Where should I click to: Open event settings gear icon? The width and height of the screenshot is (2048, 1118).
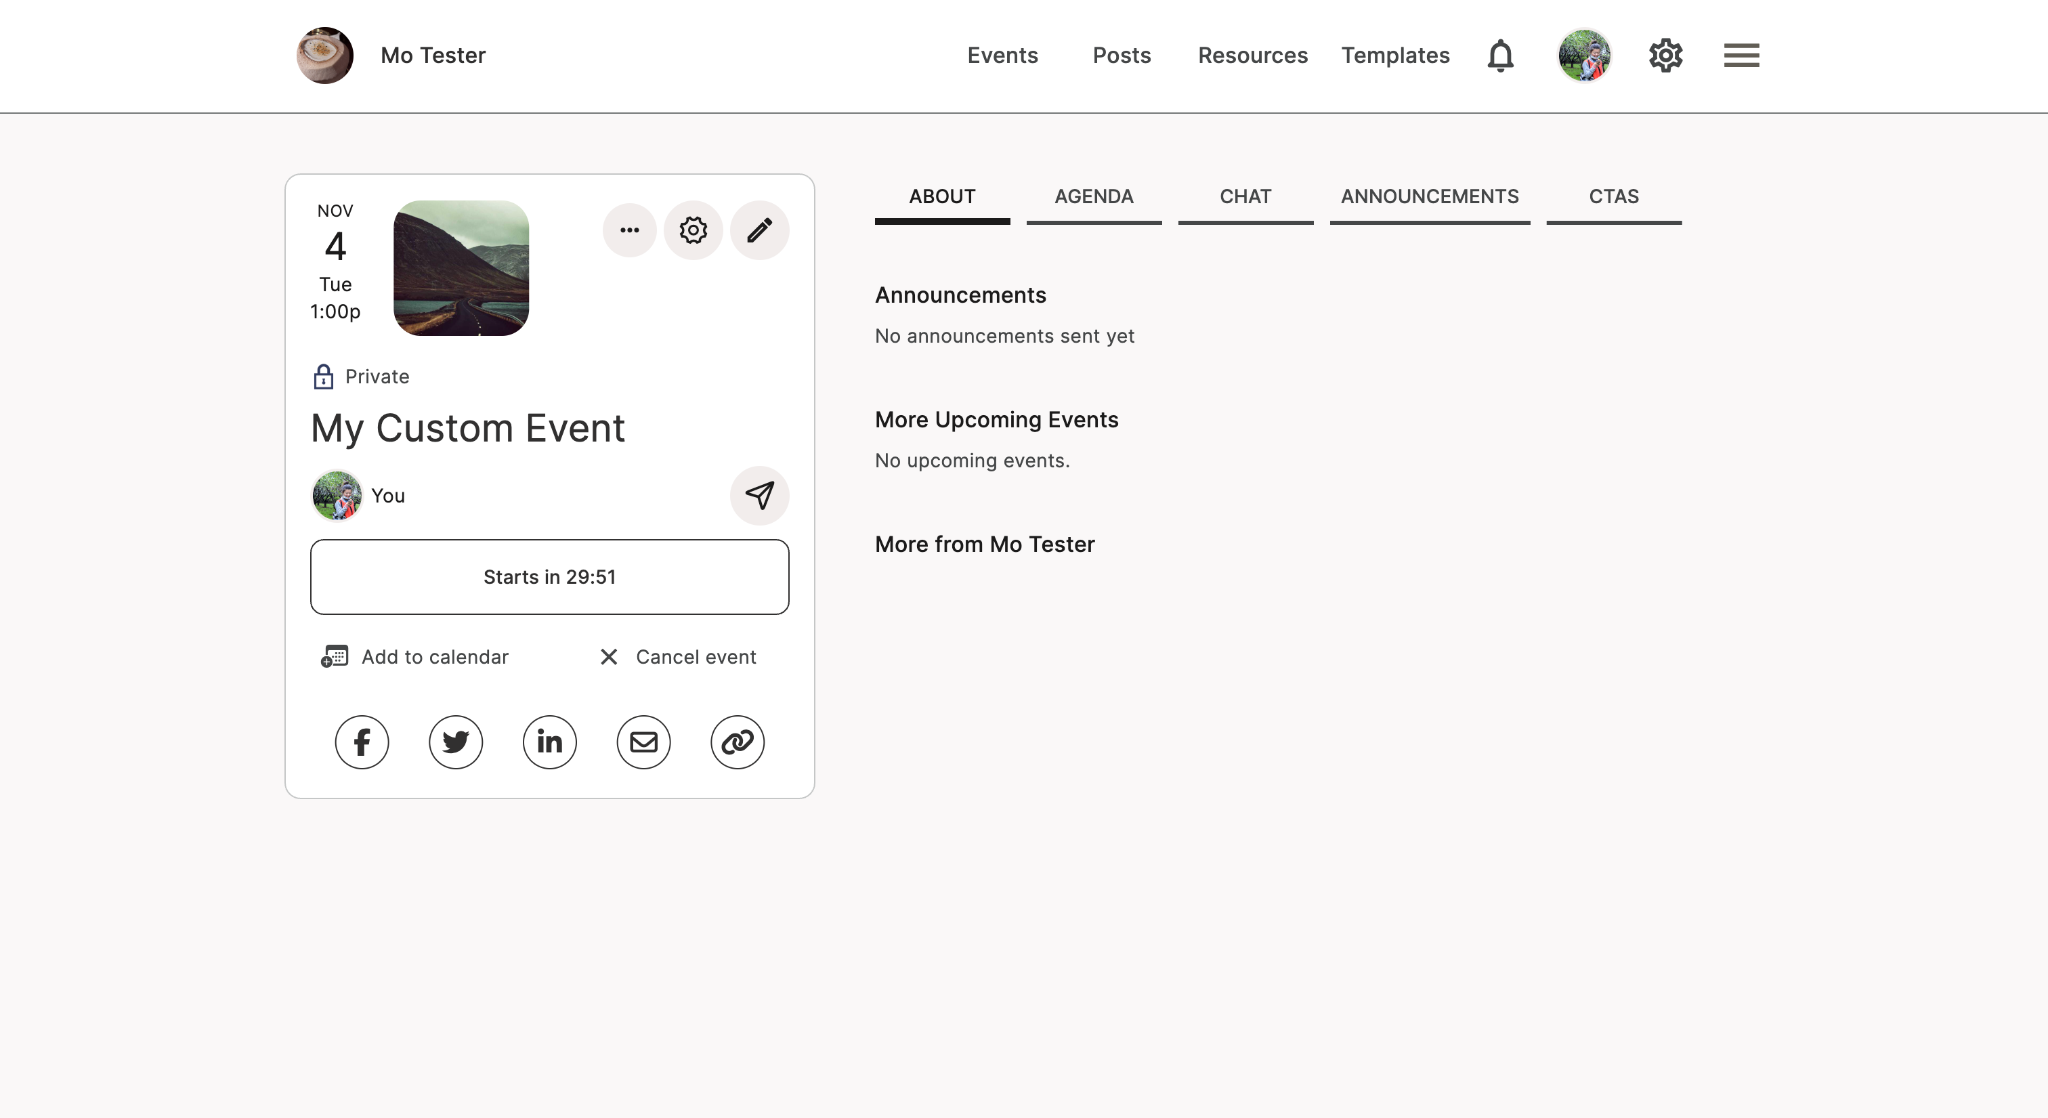pos(693,231)
